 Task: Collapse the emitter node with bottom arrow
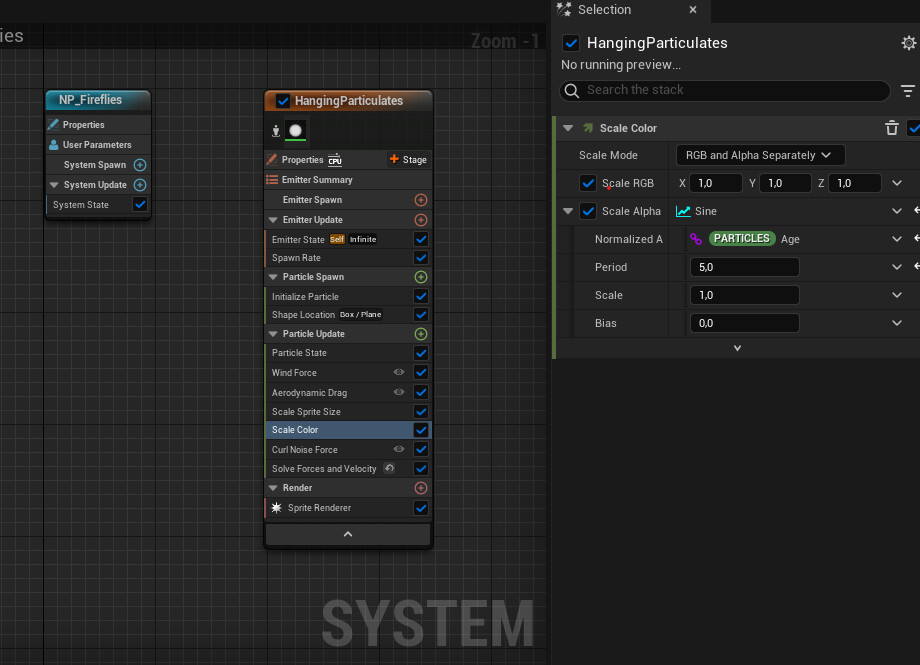tap(348, 534)
